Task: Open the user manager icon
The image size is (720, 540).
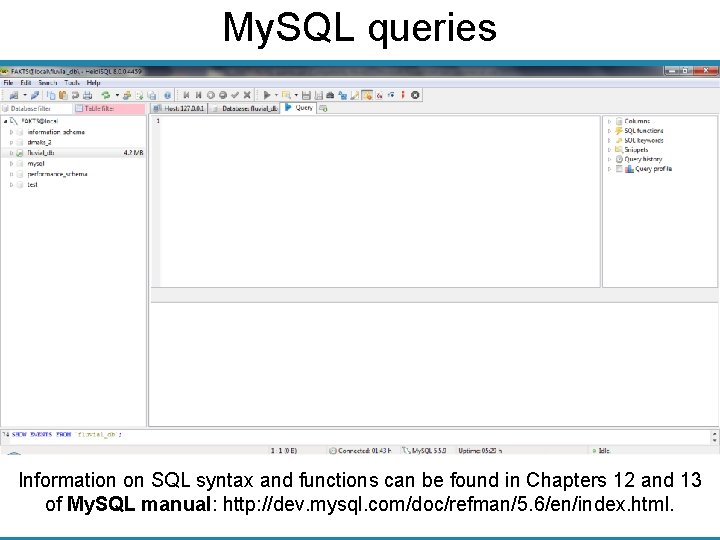Action: [x=127, y=95]
